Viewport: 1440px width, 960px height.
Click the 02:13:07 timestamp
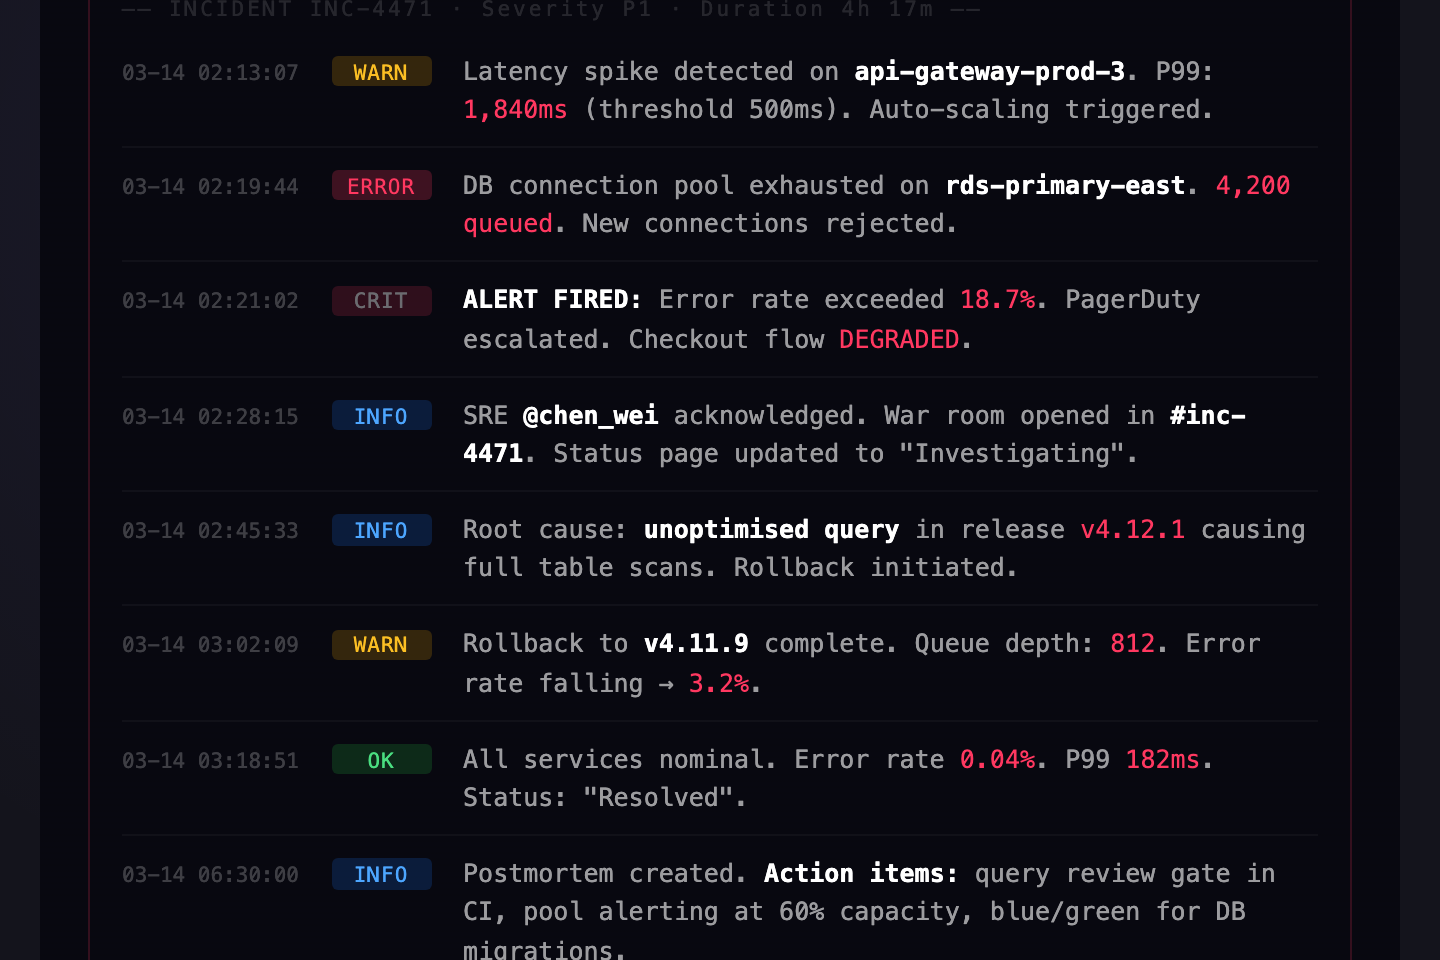tap(210, 72)
